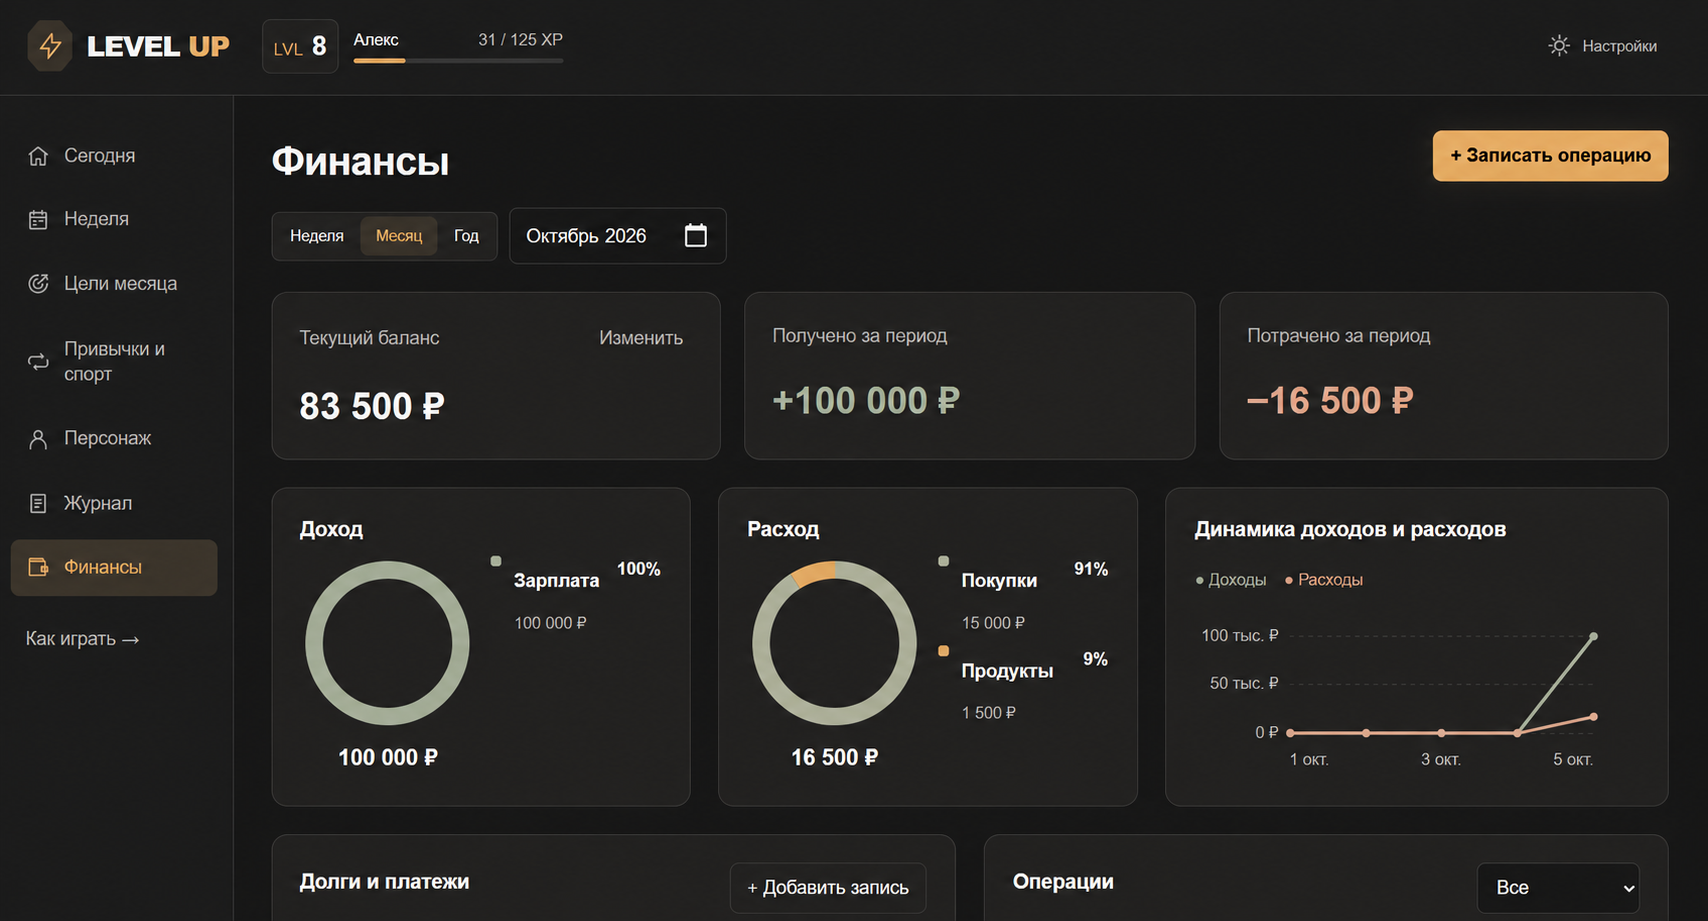Select the Месяц period toggle
Viewport: 1708px width, 921px height.
(x=399, y=236)
